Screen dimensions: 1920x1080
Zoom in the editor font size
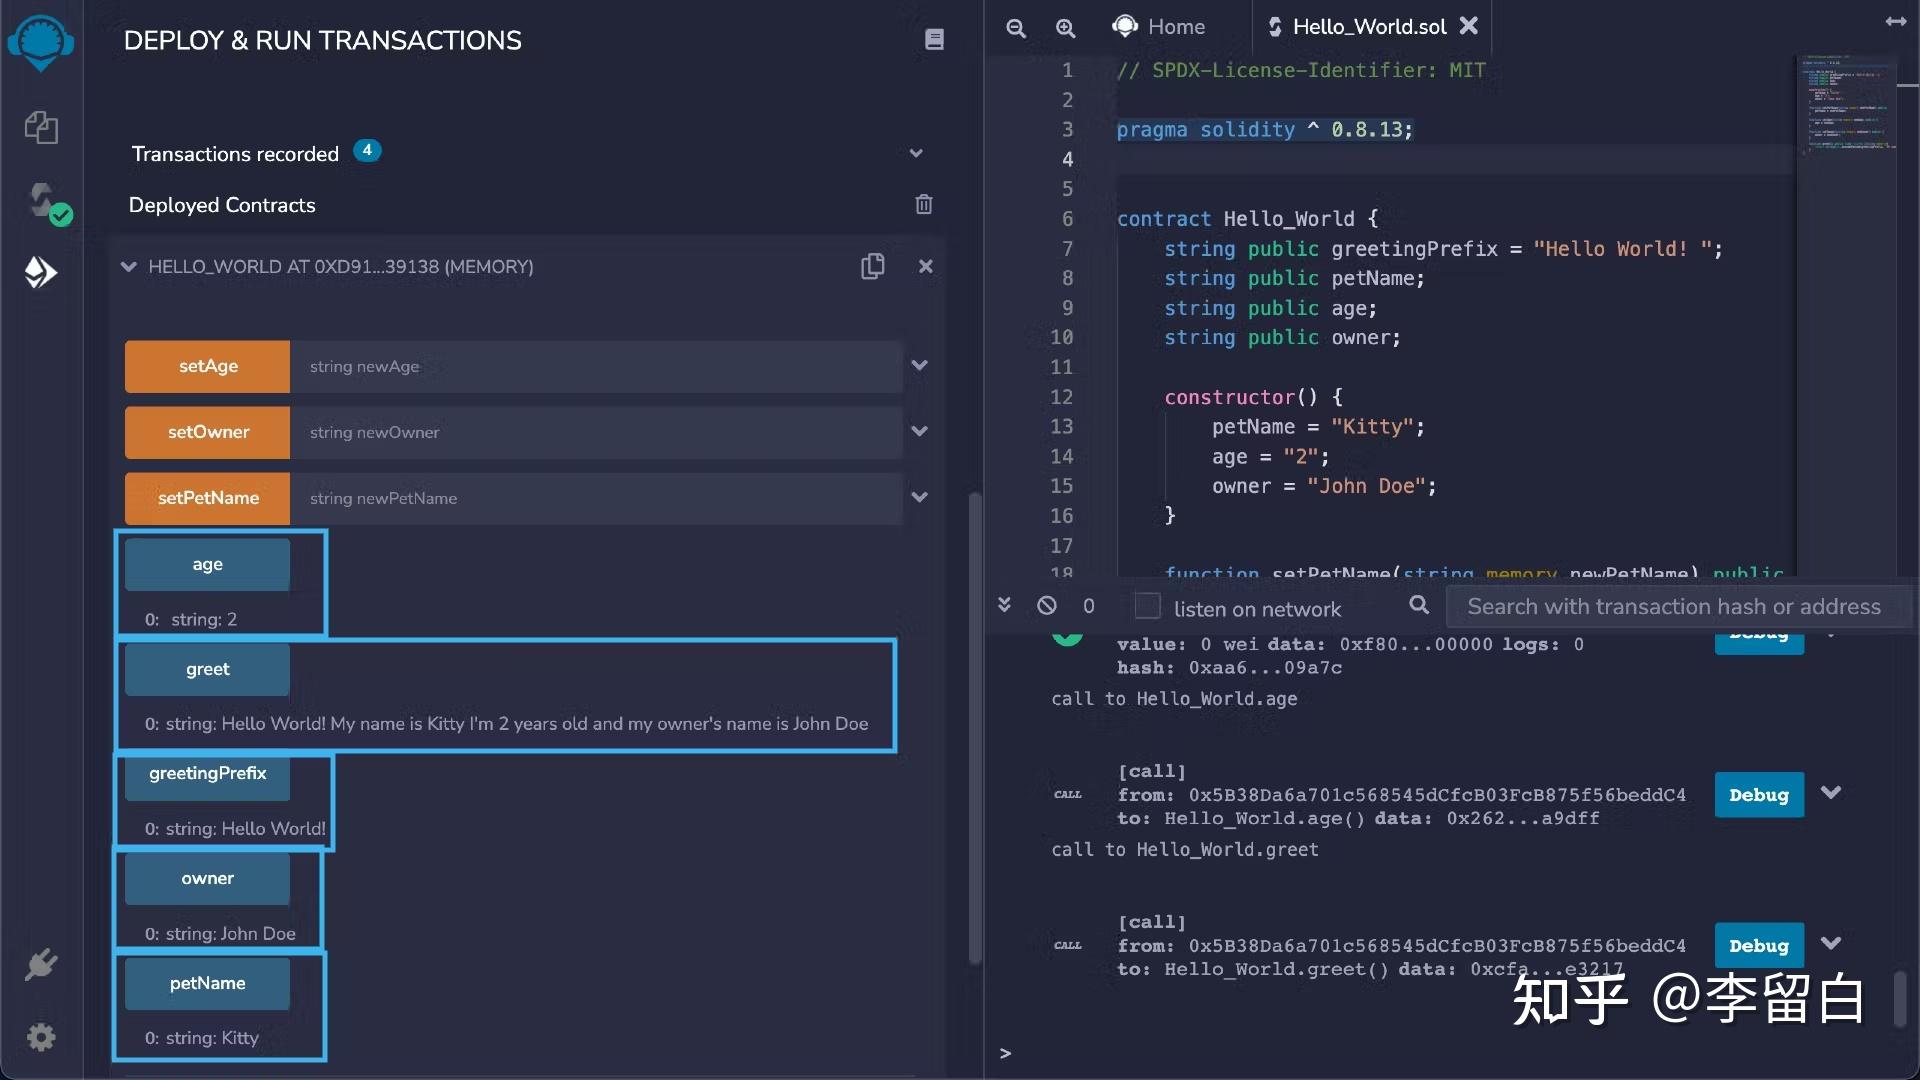point(1066,28)
